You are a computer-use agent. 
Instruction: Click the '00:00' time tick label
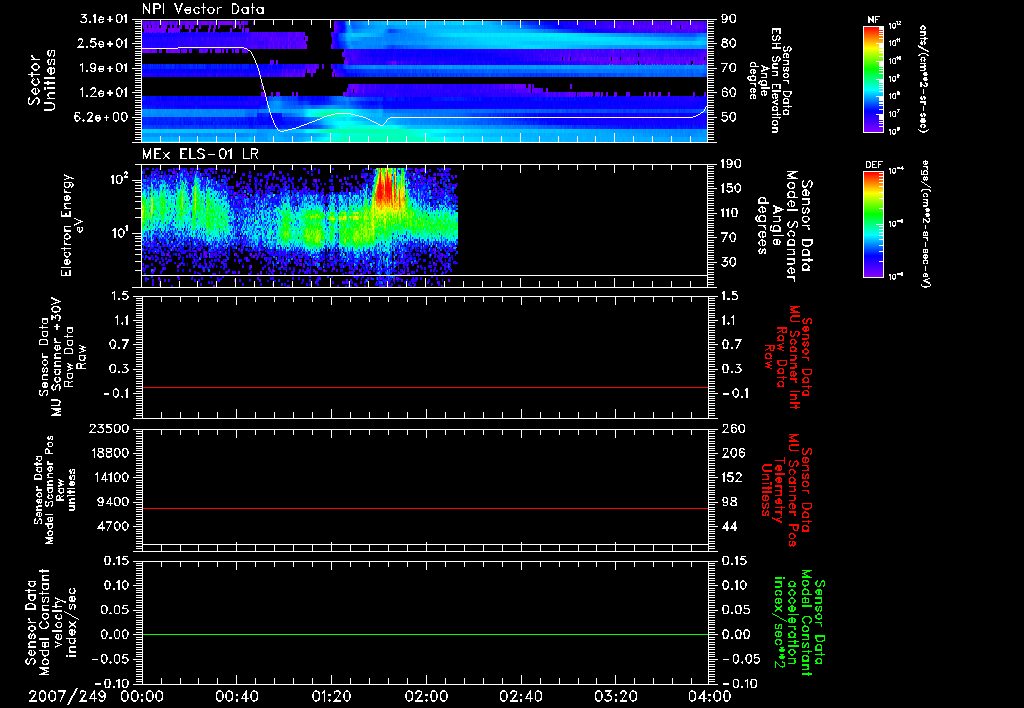[x=142, y=696]
